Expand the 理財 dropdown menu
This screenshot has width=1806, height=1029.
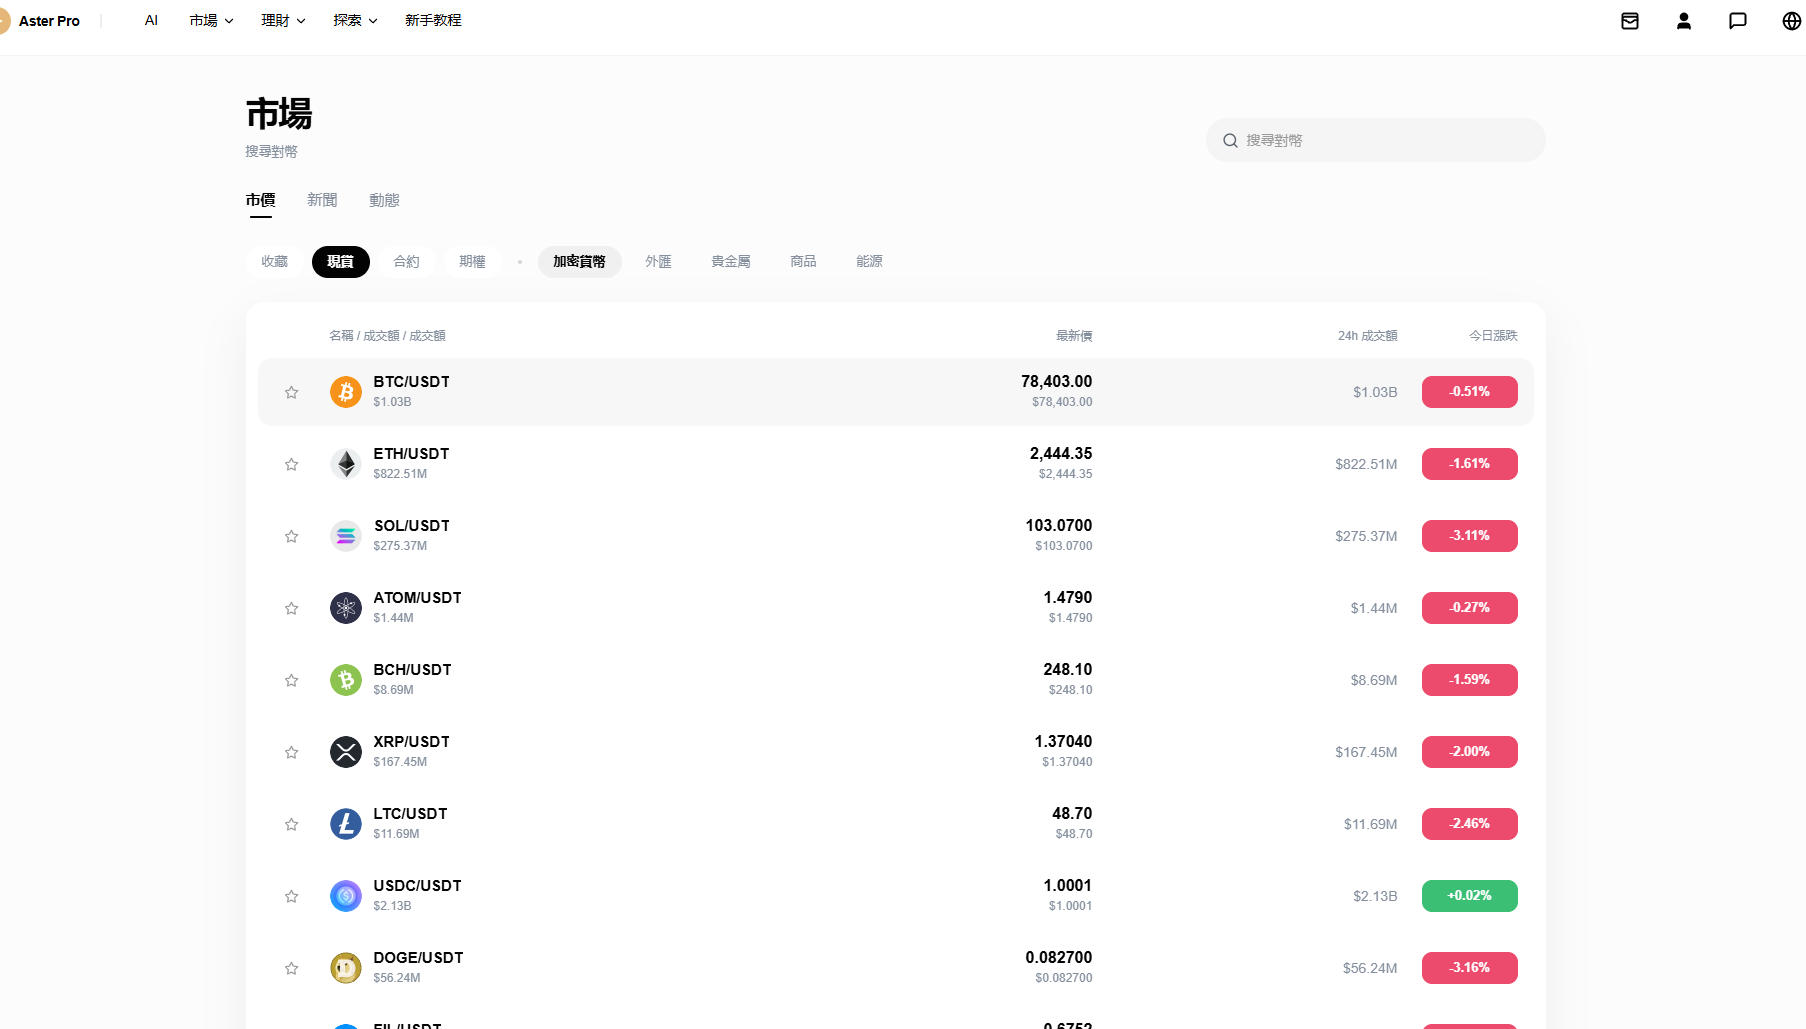click(x=283, y=21)
